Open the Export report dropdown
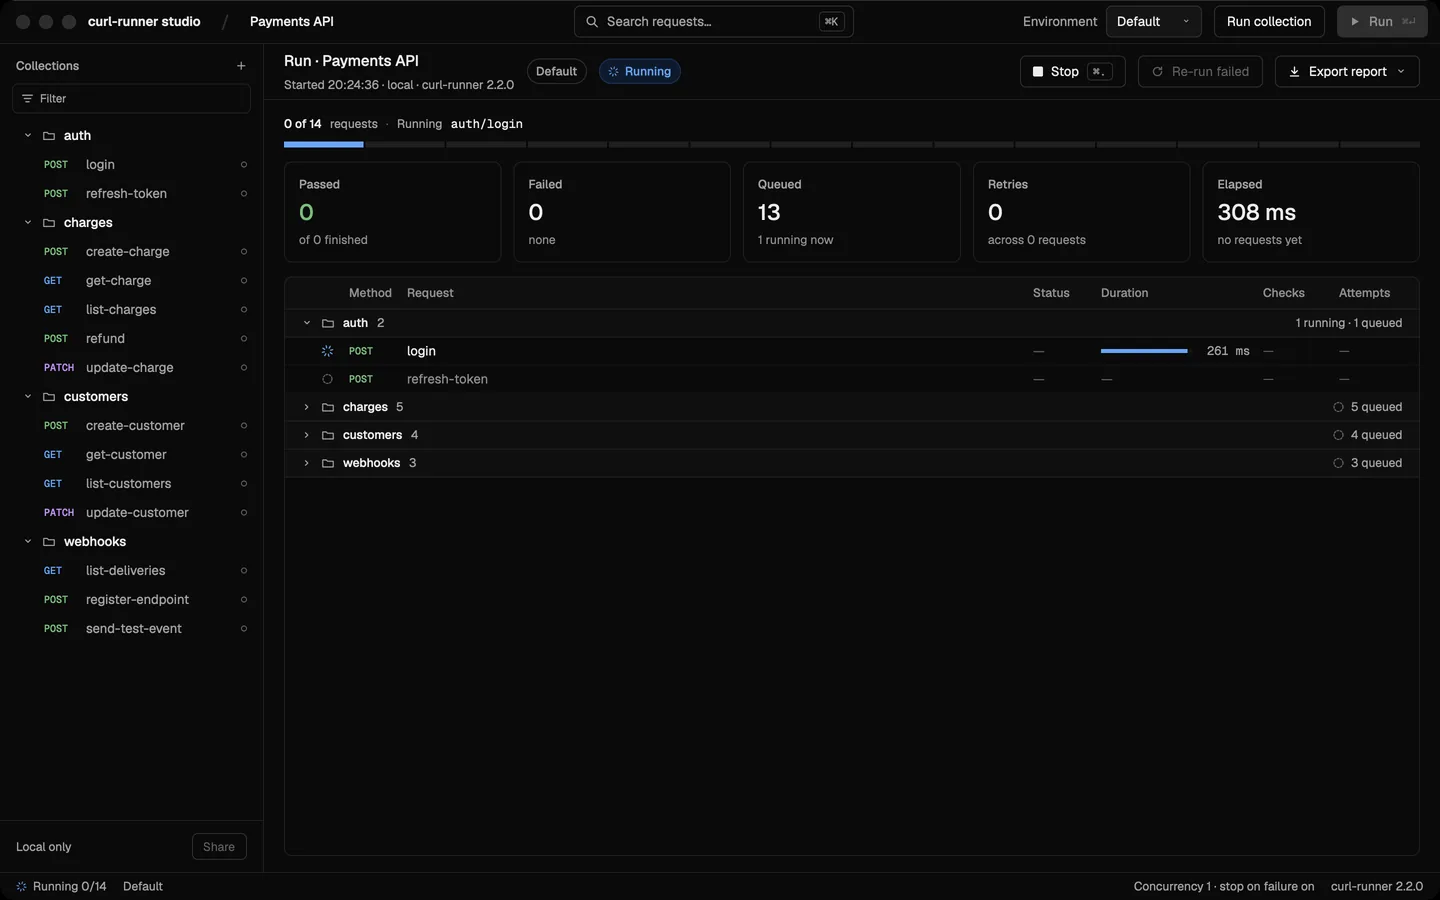Image resolution: width=1440 pixels, height=900 pixels. tap(1347, 72)
